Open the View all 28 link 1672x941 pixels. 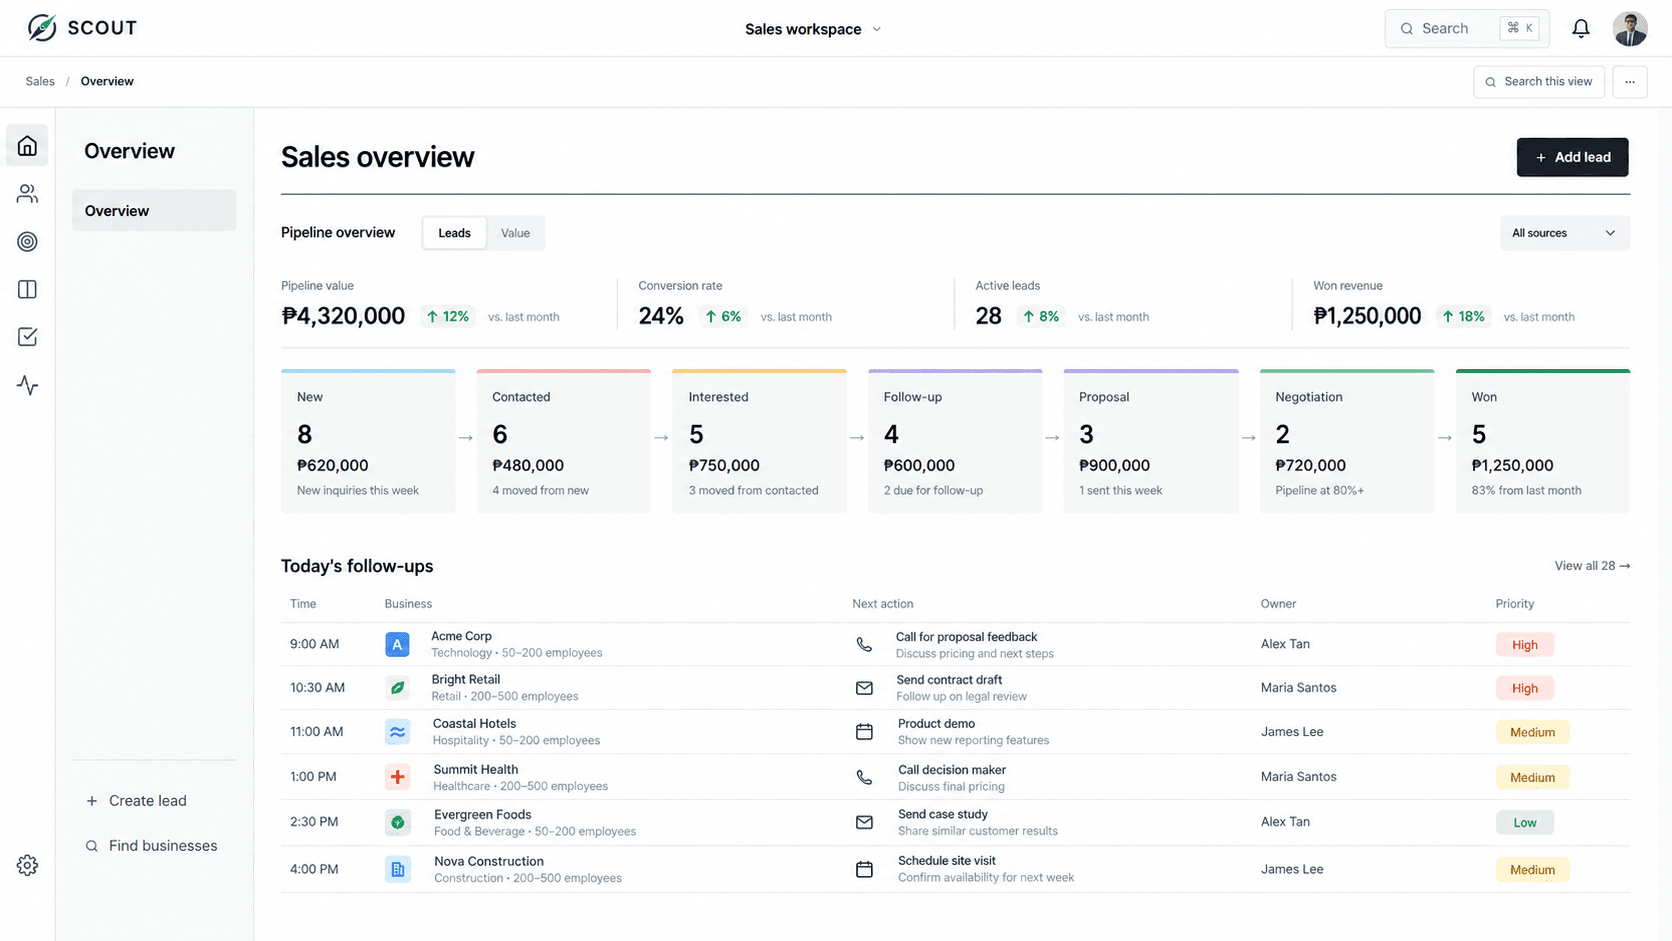point(1592,566)
